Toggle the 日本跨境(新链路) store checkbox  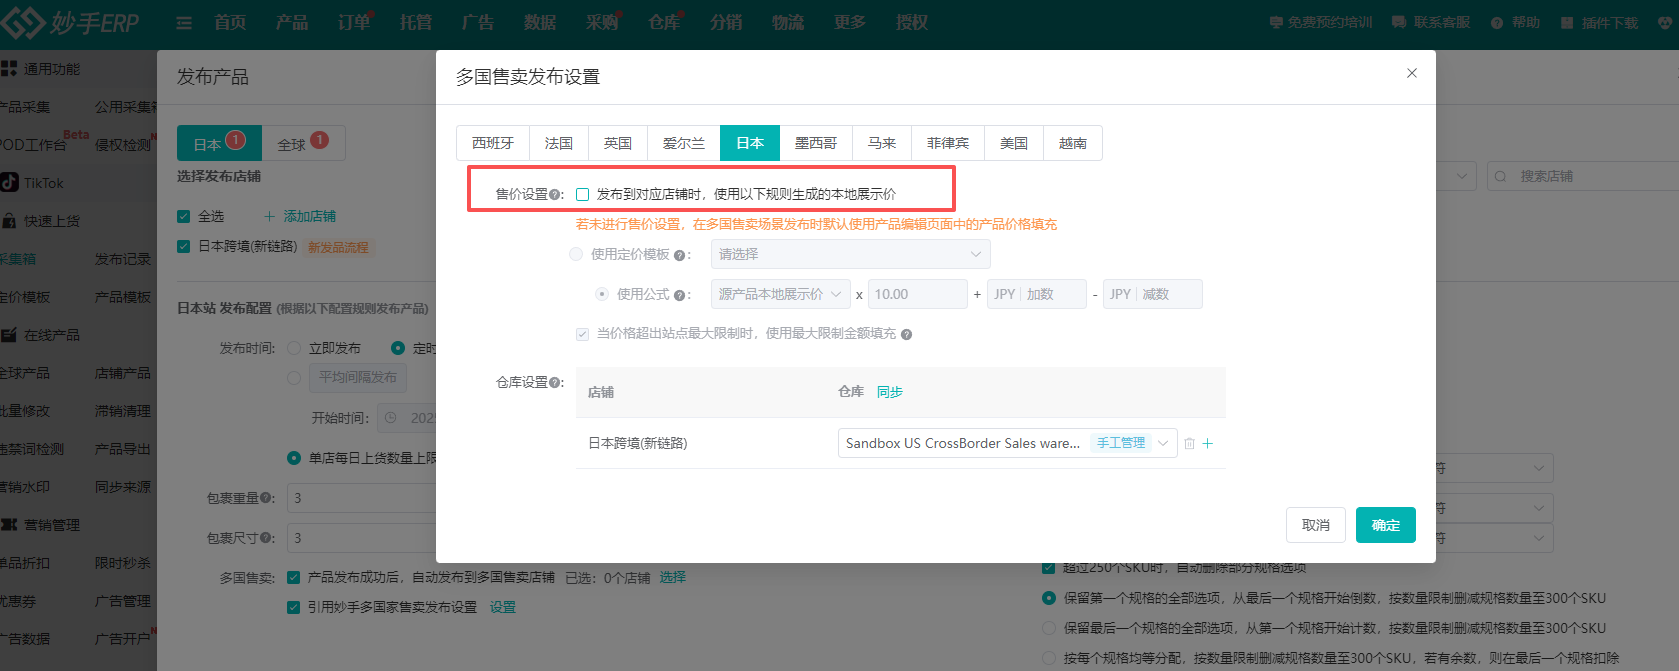pyautogui.click(x=184, y=247)
